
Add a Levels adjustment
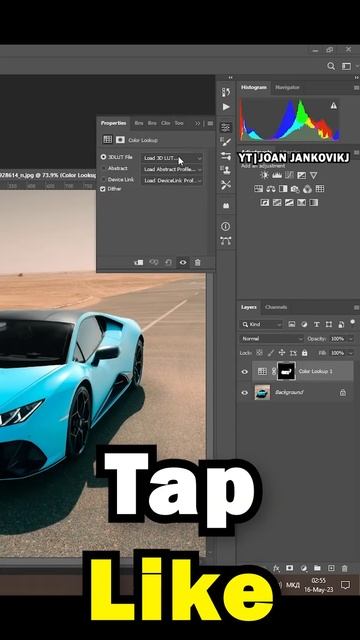coord(277,175)
